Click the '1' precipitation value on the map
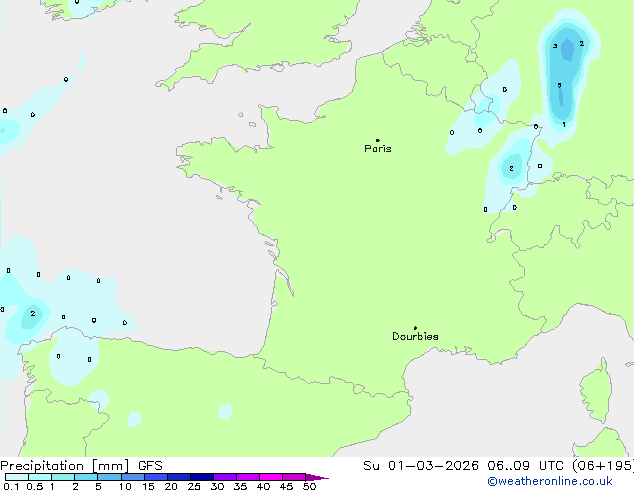 click(564, 125)
